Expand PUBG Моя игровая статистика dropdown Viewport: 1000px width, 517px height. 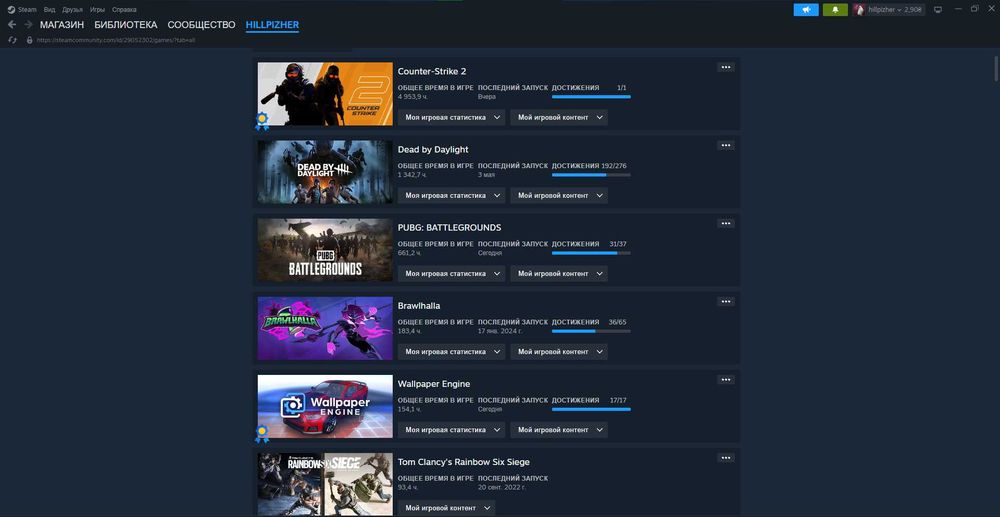[452, 273]
